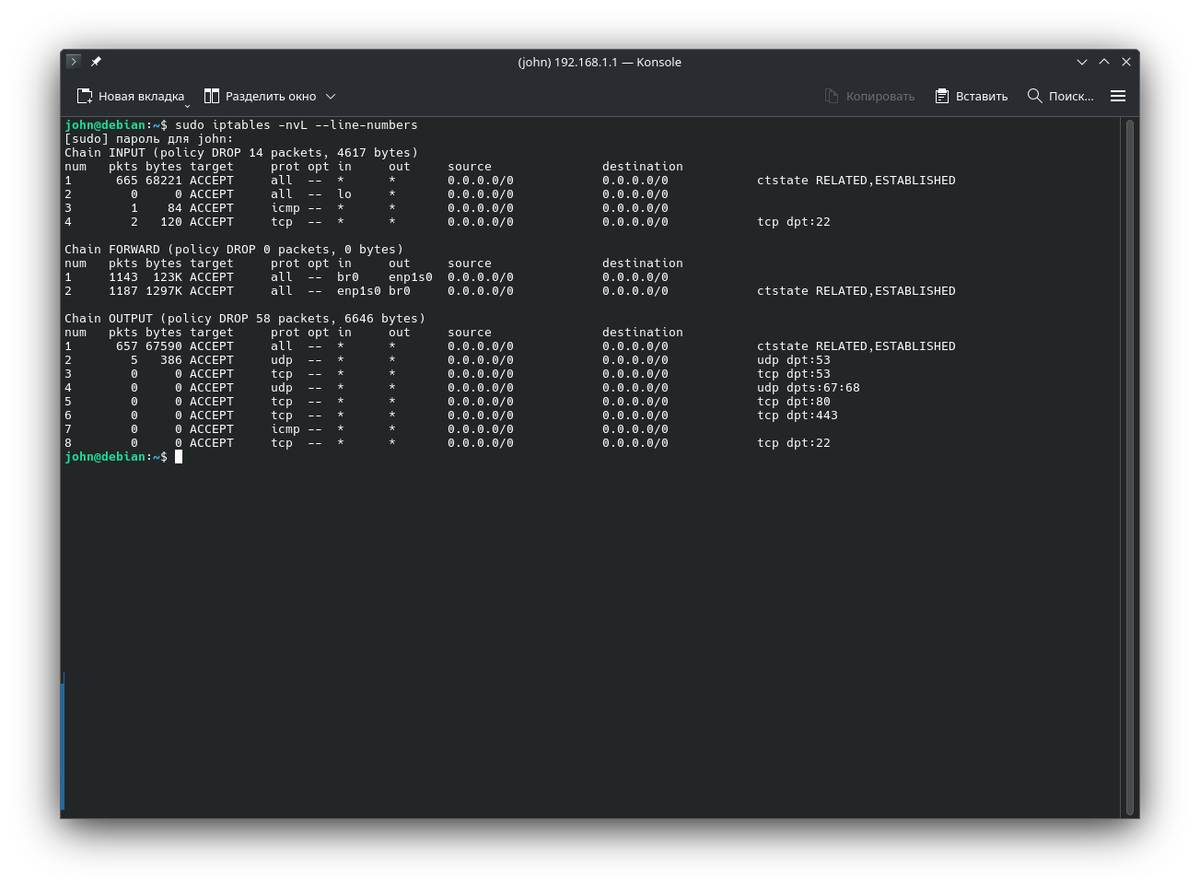Click 'udp dpt:53' rule text
This screenshot has height=890, width=1200.
793,360
